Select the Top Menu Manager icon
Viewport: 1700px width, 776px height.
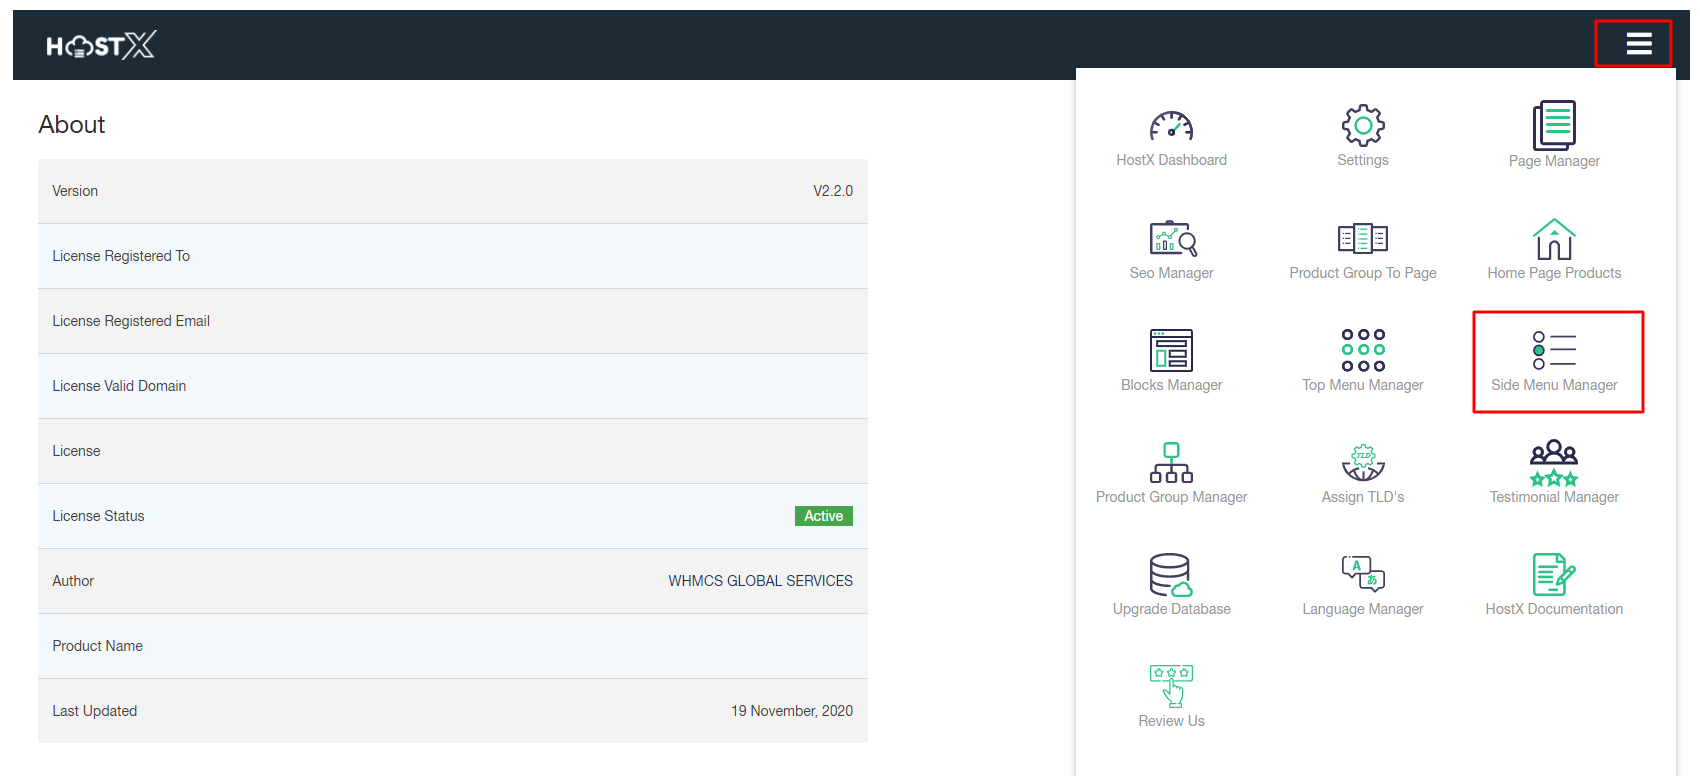point(1362,351)
